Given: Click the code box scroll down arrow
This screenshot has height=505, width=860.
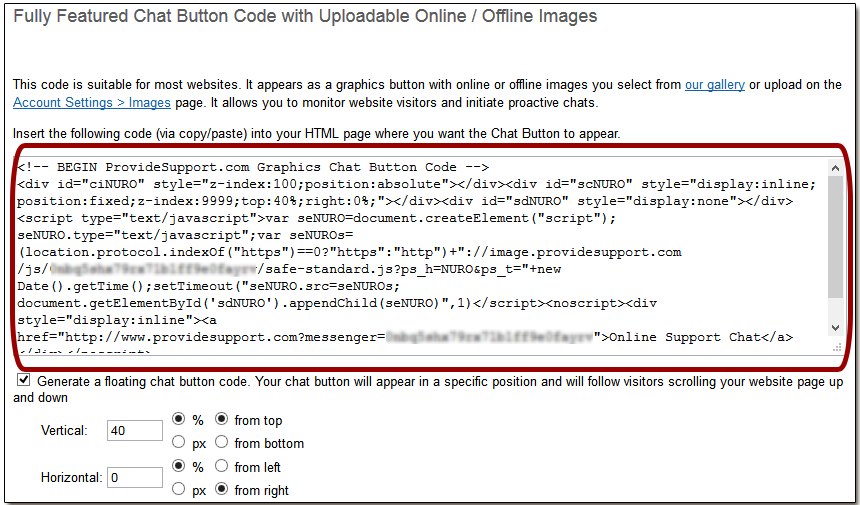Looking at the screenshot, I should (835, 328).
